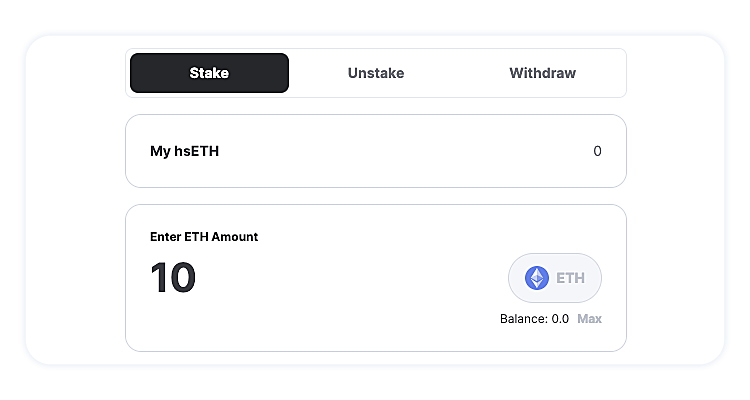This screenshot has width=750, height=400.
Task: Click the Enter ETH Amount label
Action: coord(204,237)
